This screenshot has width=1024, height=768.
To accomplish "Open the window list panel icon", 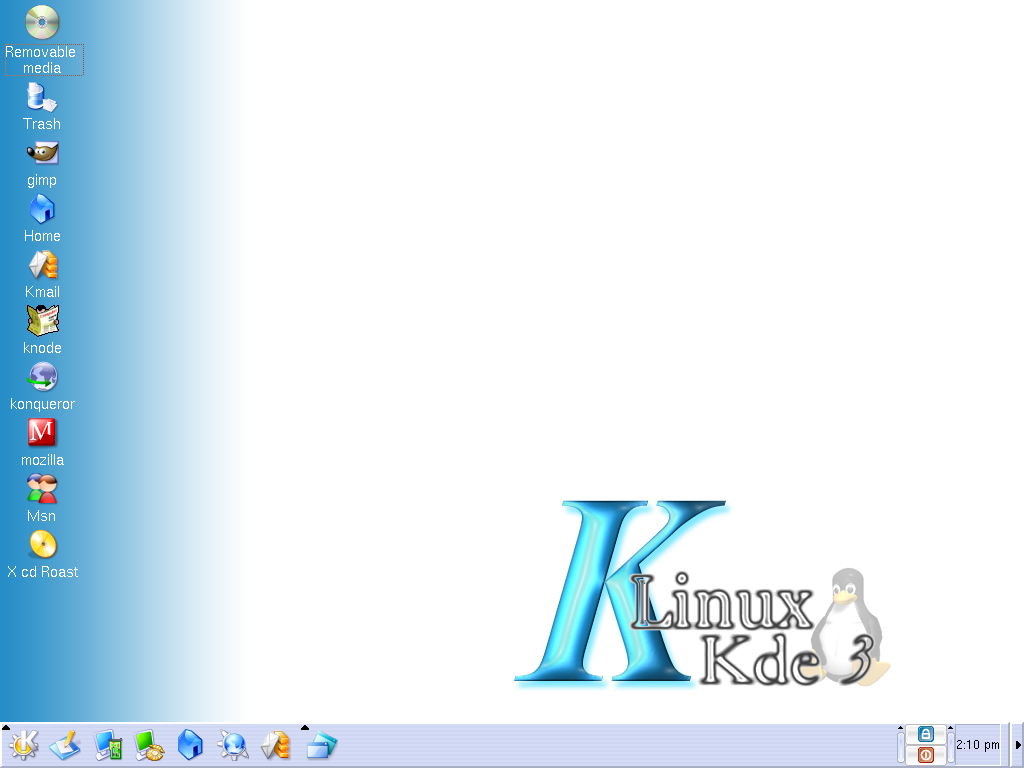I will click(x=321, y=746).
